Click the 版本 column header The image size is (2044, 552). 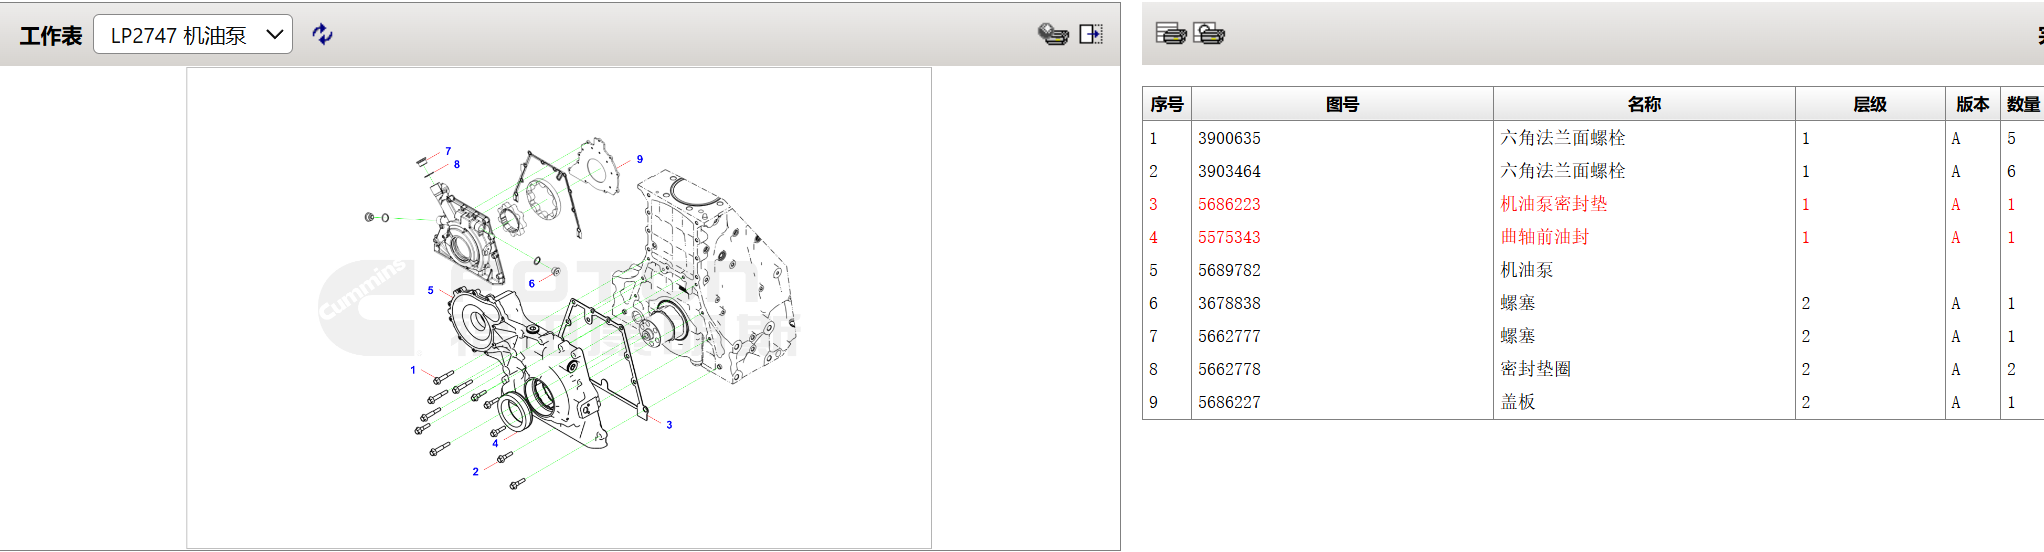(1972, 104)
